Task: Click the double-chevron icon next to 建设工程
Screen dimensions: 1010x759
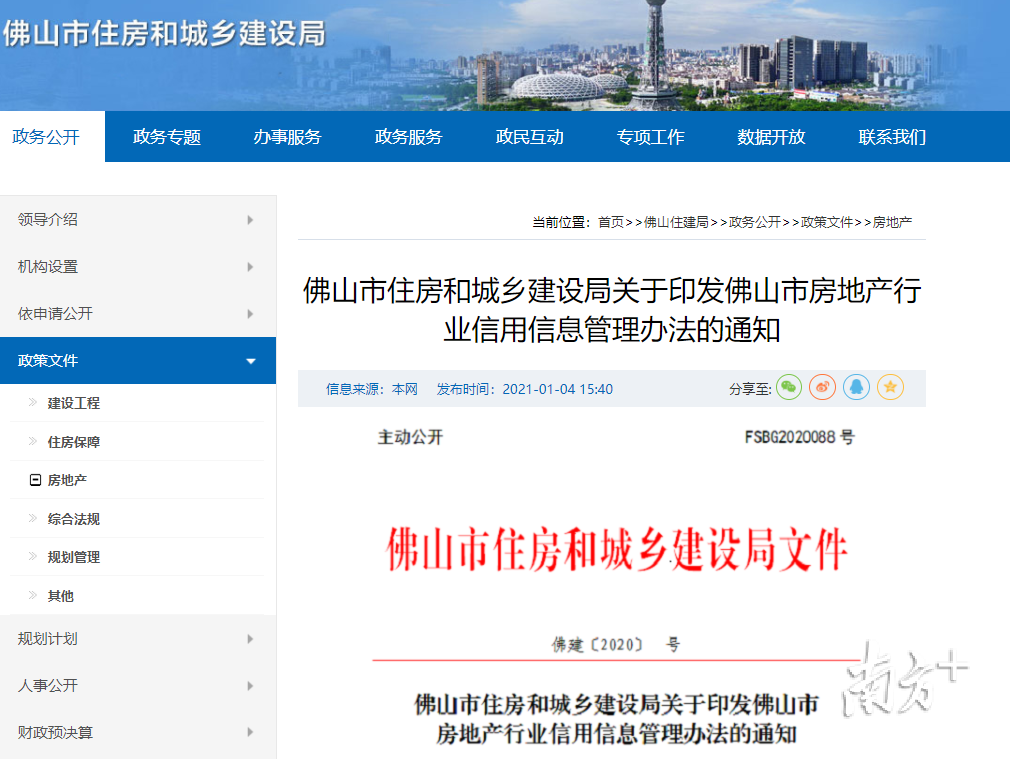Action: pos(34,403)
